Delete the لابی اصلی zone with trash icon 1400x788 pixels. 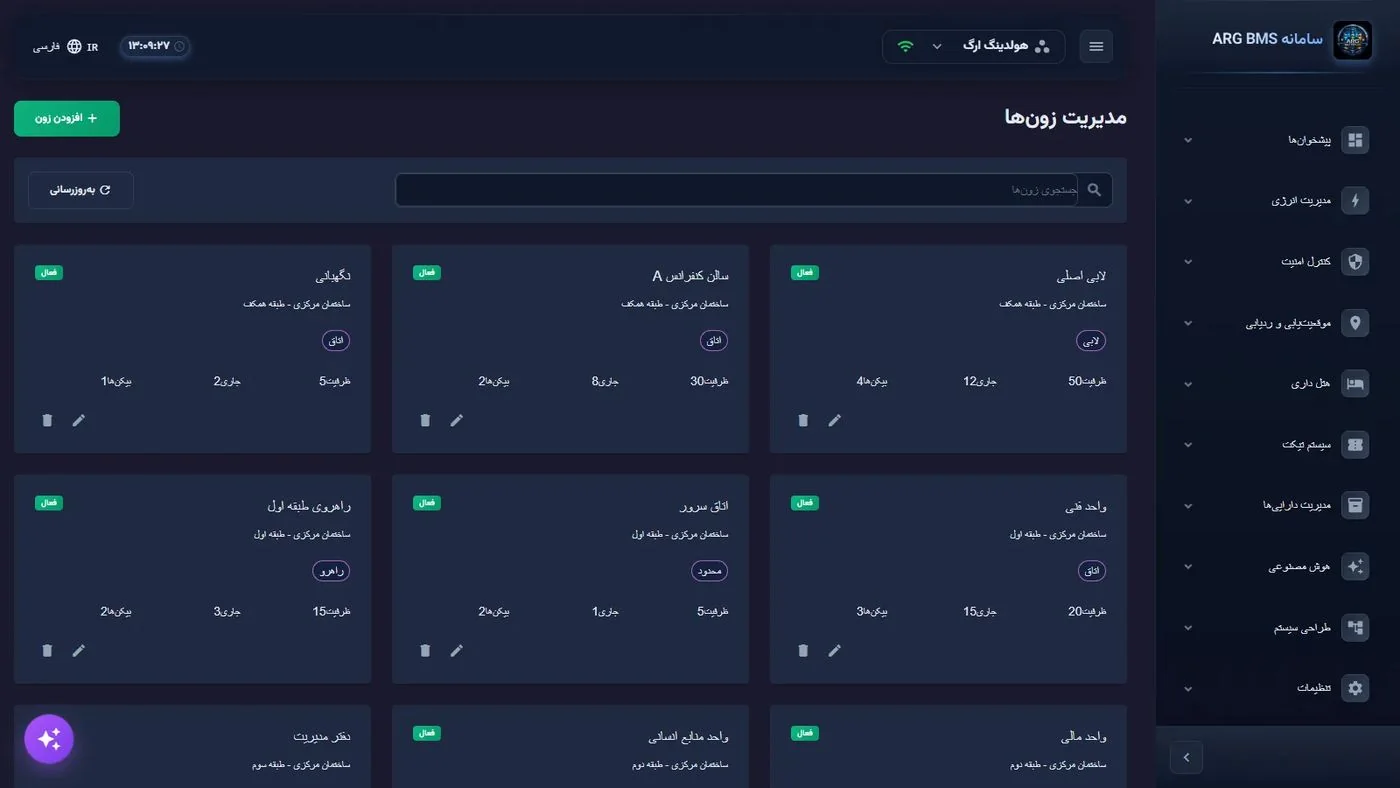pos(803,420)
